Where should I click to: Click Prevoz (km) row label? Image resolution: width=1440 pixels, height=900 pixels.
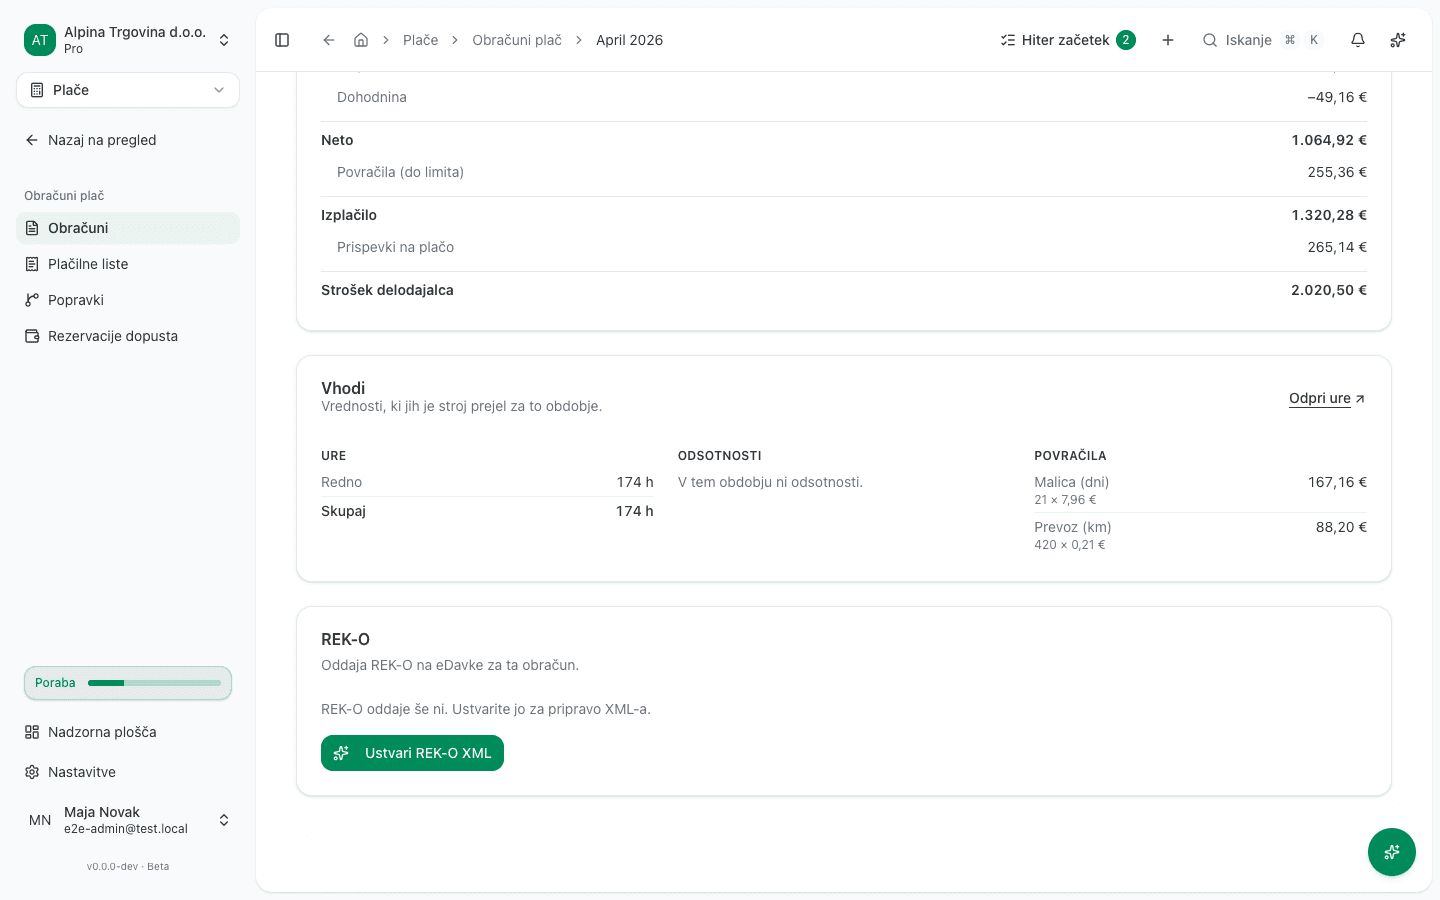pos(1073,527)
